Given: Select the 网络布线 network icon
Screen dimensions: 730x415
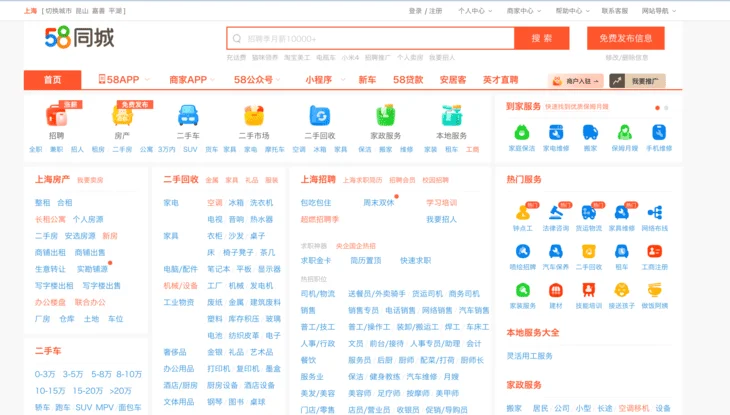Looking at the screenshot, I should tap(655, 213).
